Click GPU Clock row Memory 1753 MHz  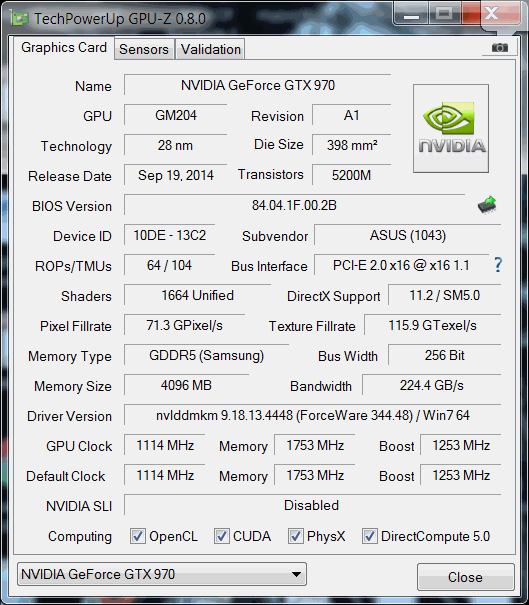pos(315,445)
